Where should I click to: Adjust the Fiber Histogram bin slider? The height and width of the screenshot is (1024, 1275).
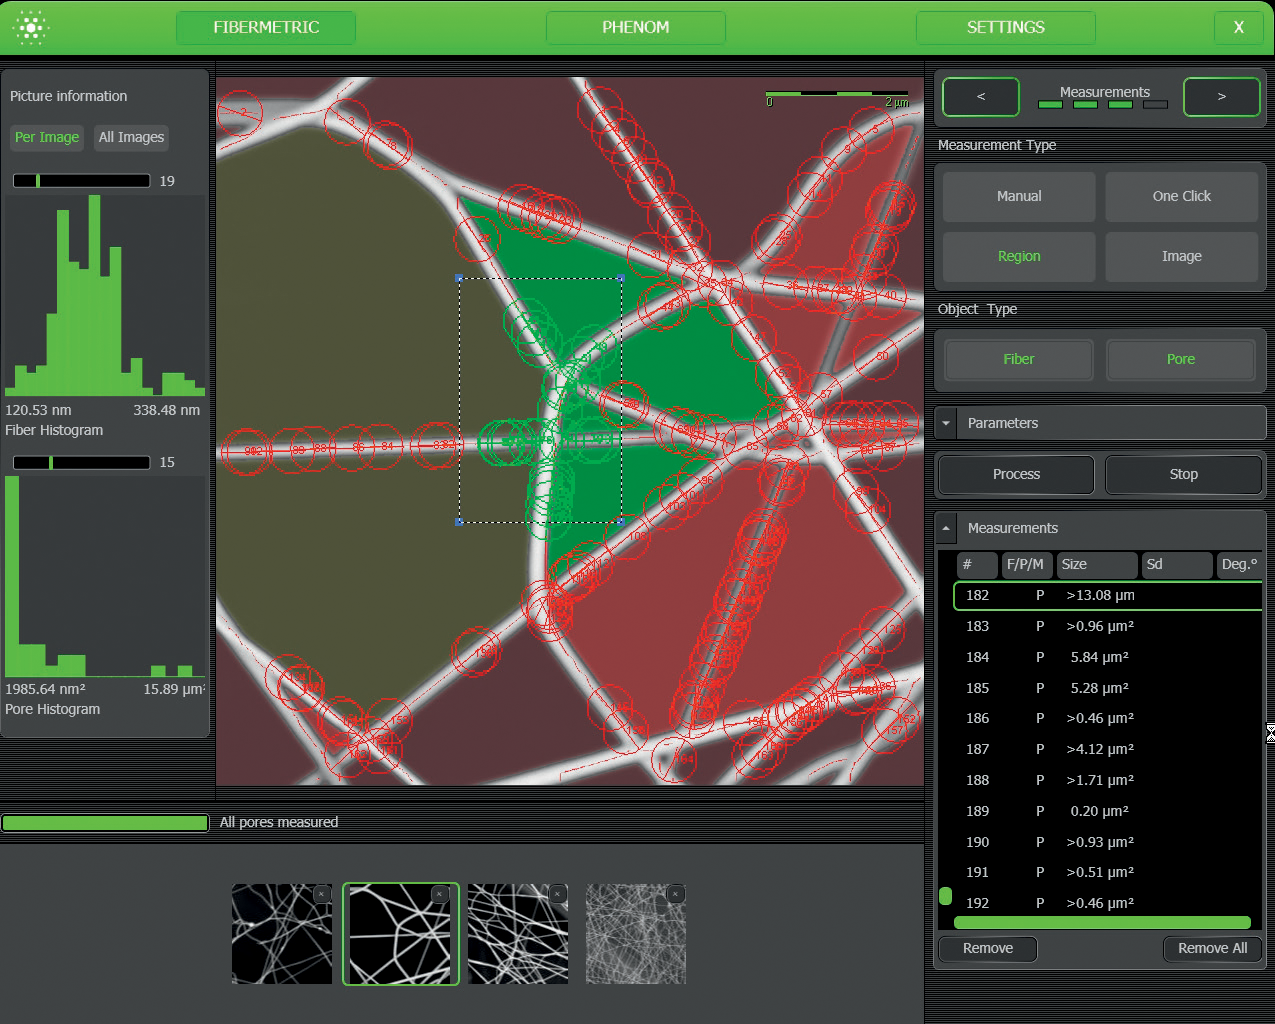click(38, 181)
